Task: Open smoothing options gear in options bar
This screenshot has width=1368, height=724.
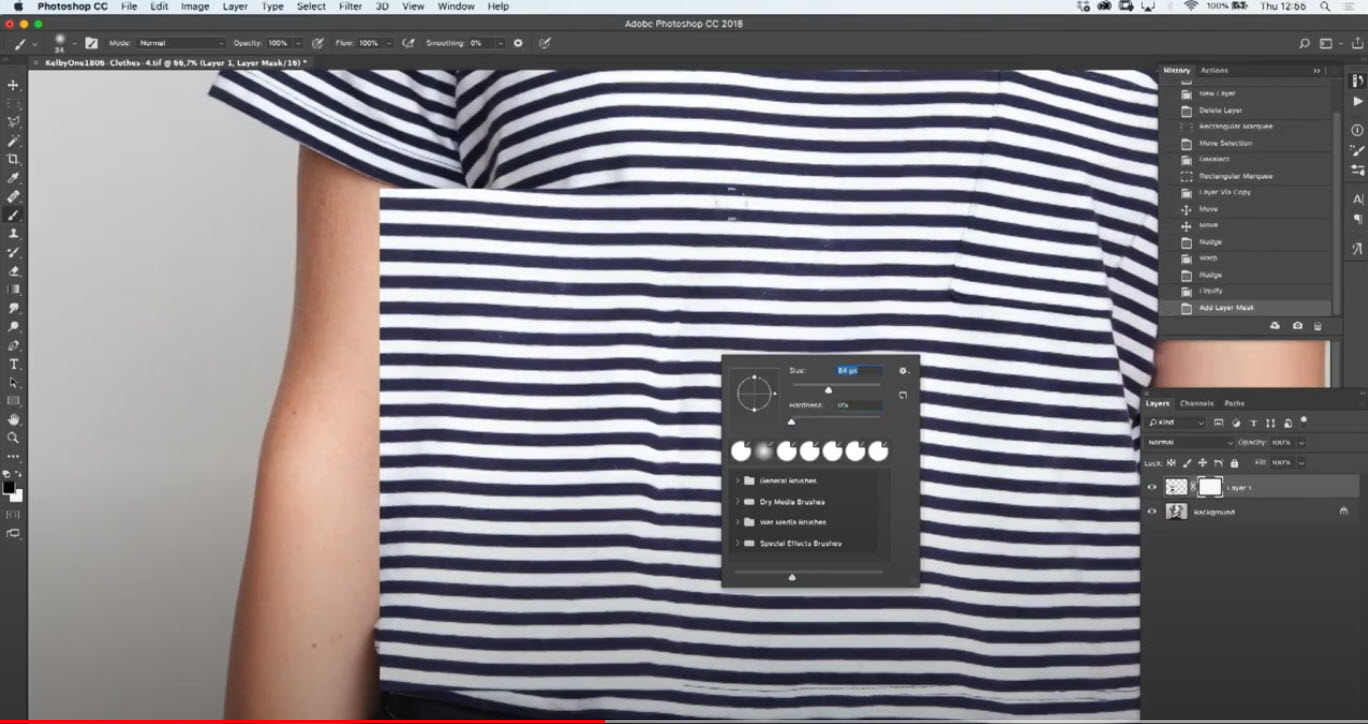Action: pyautogui.click(x=518, y=43)
